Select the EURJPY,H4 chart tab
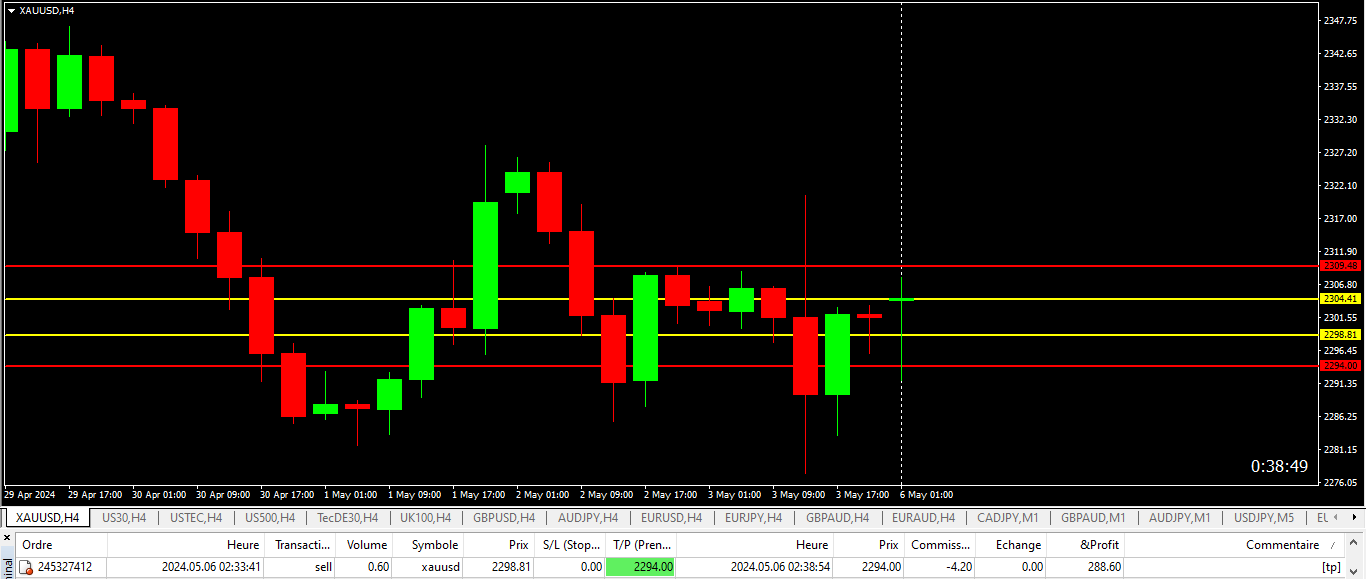This screenshot has height=579, width=1366. (755, 517)
